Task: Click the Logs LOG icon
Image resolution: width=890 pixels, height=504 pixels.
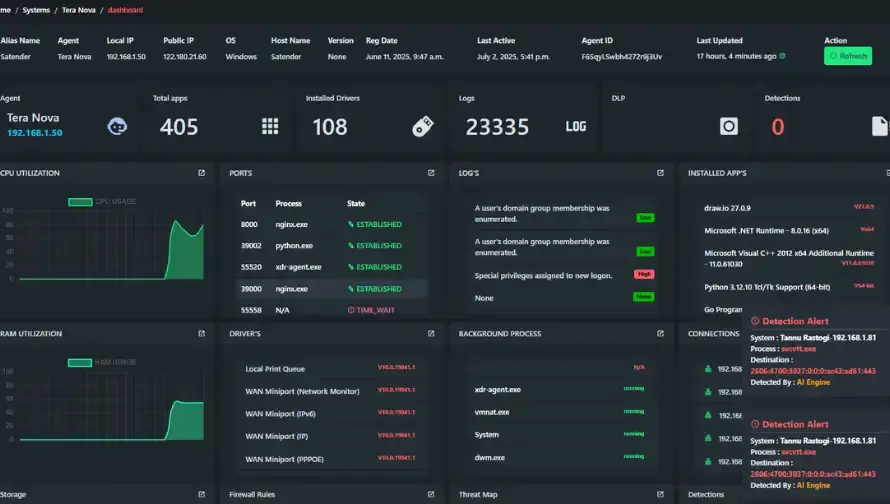Action: 576,126
